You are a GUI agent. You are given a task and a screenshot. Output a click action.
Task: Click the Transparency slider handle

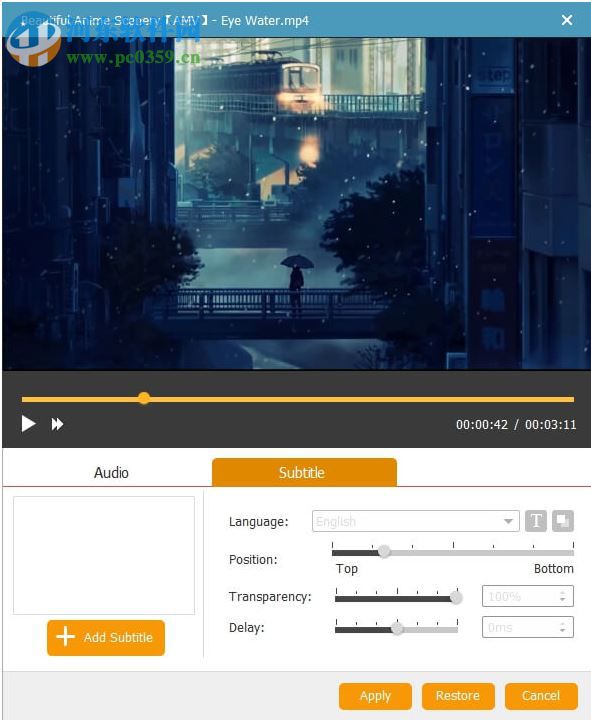(x=456, y=597)
